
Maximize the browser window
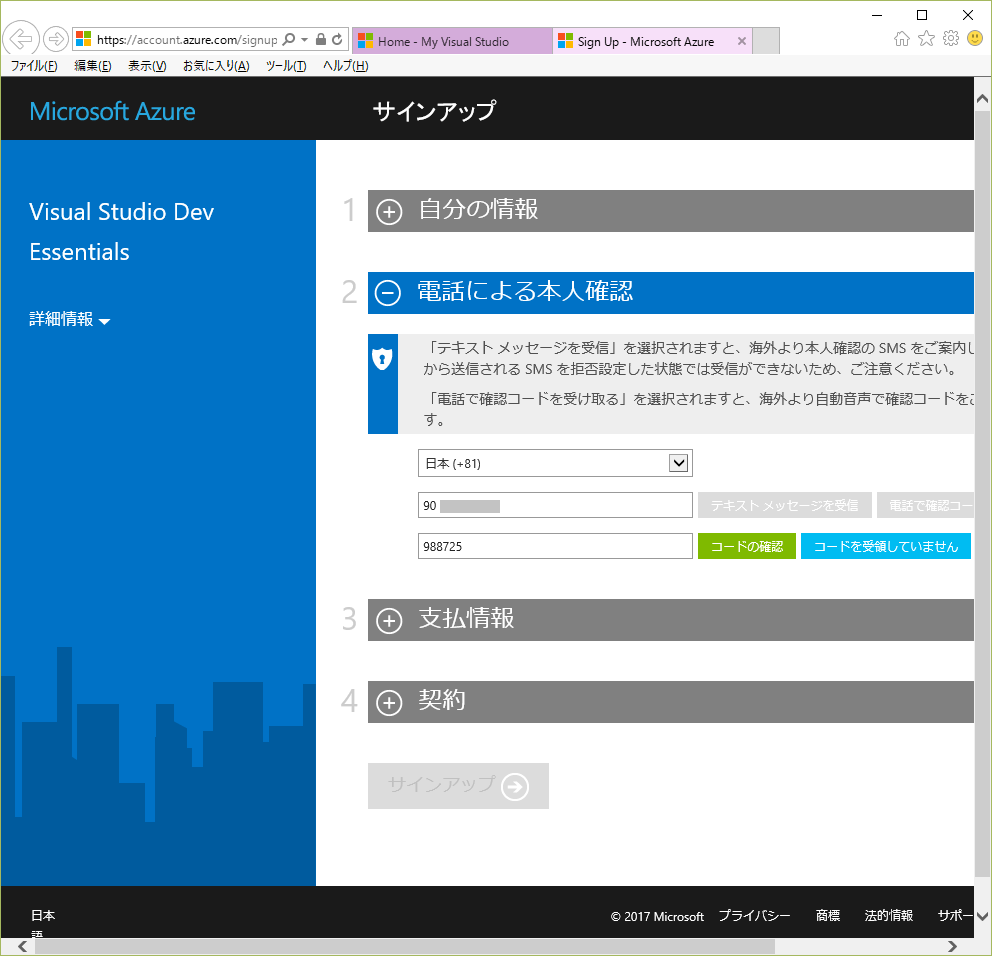[922, 15]
